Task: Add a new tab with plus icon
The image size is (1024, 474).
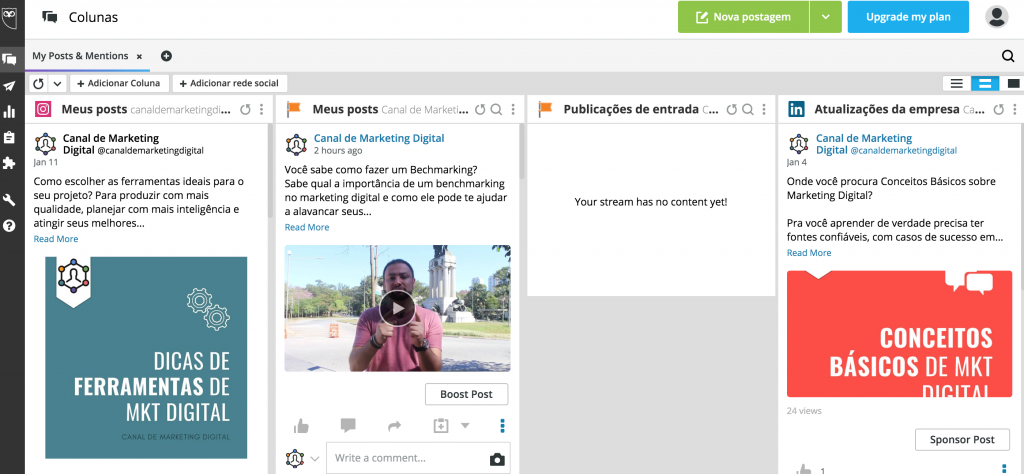Action: (x=167, y=56)
